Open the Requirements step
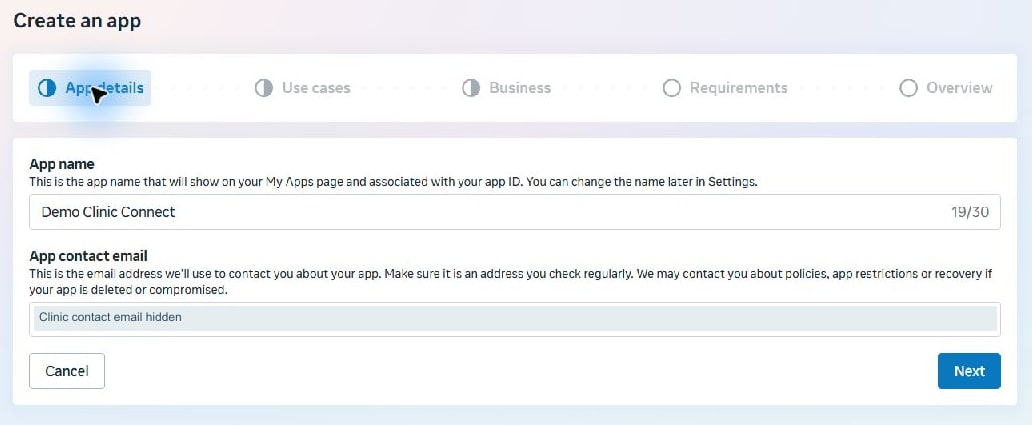 click(725, 88)
